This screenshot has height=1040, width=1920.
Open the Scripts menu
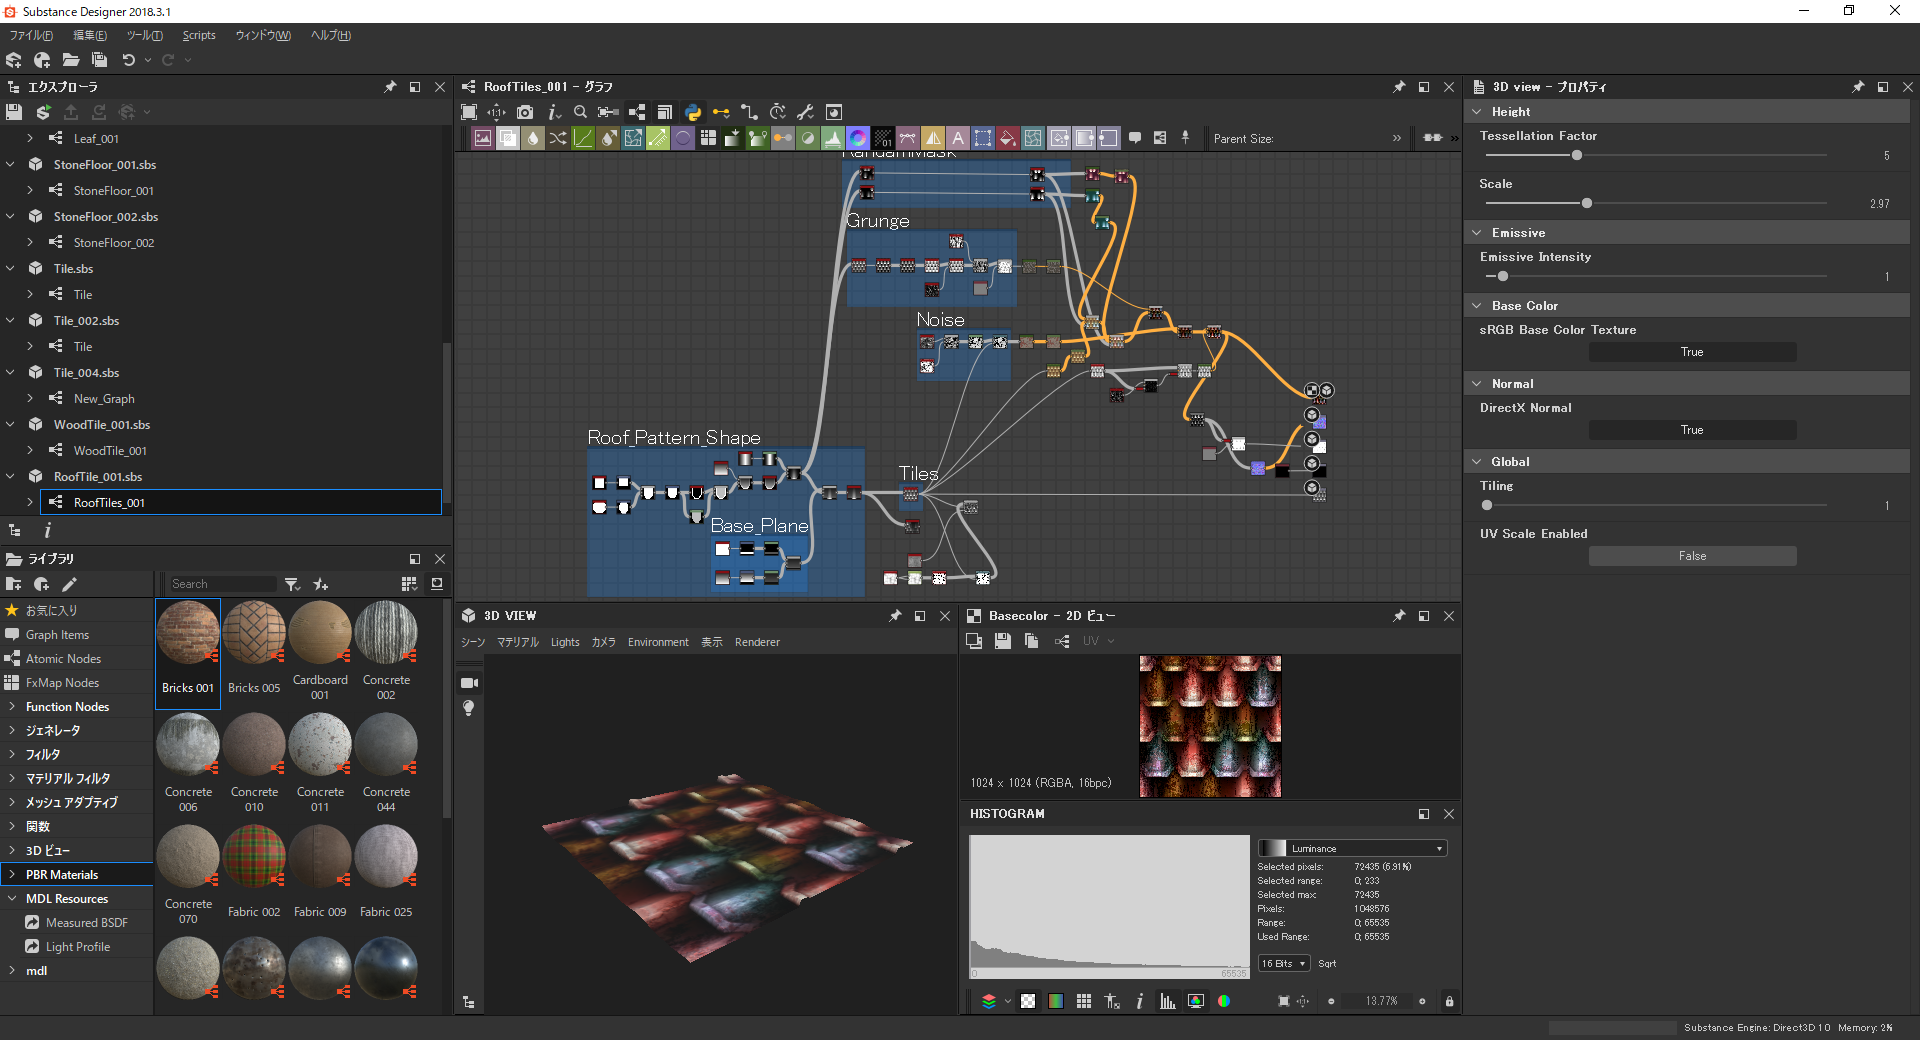pos(199,35)
